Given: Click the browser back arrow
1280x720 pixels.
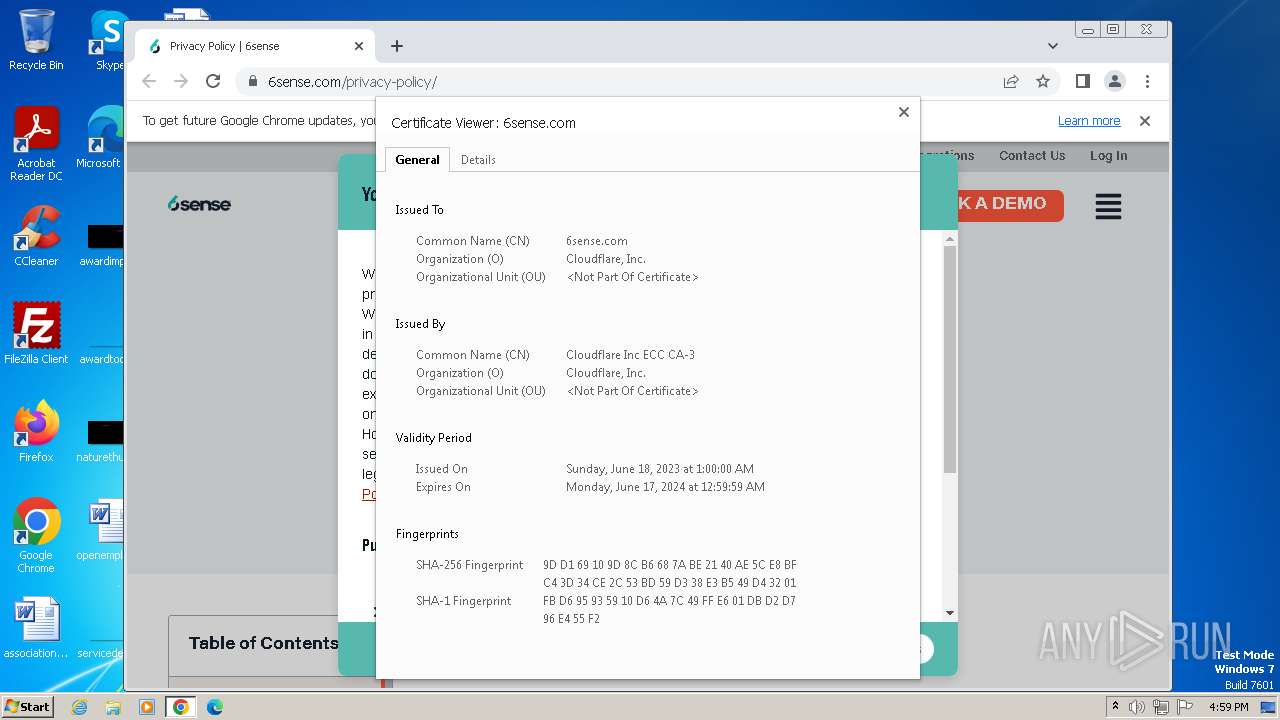Looking at the screenshot, I should pos(149,81).
